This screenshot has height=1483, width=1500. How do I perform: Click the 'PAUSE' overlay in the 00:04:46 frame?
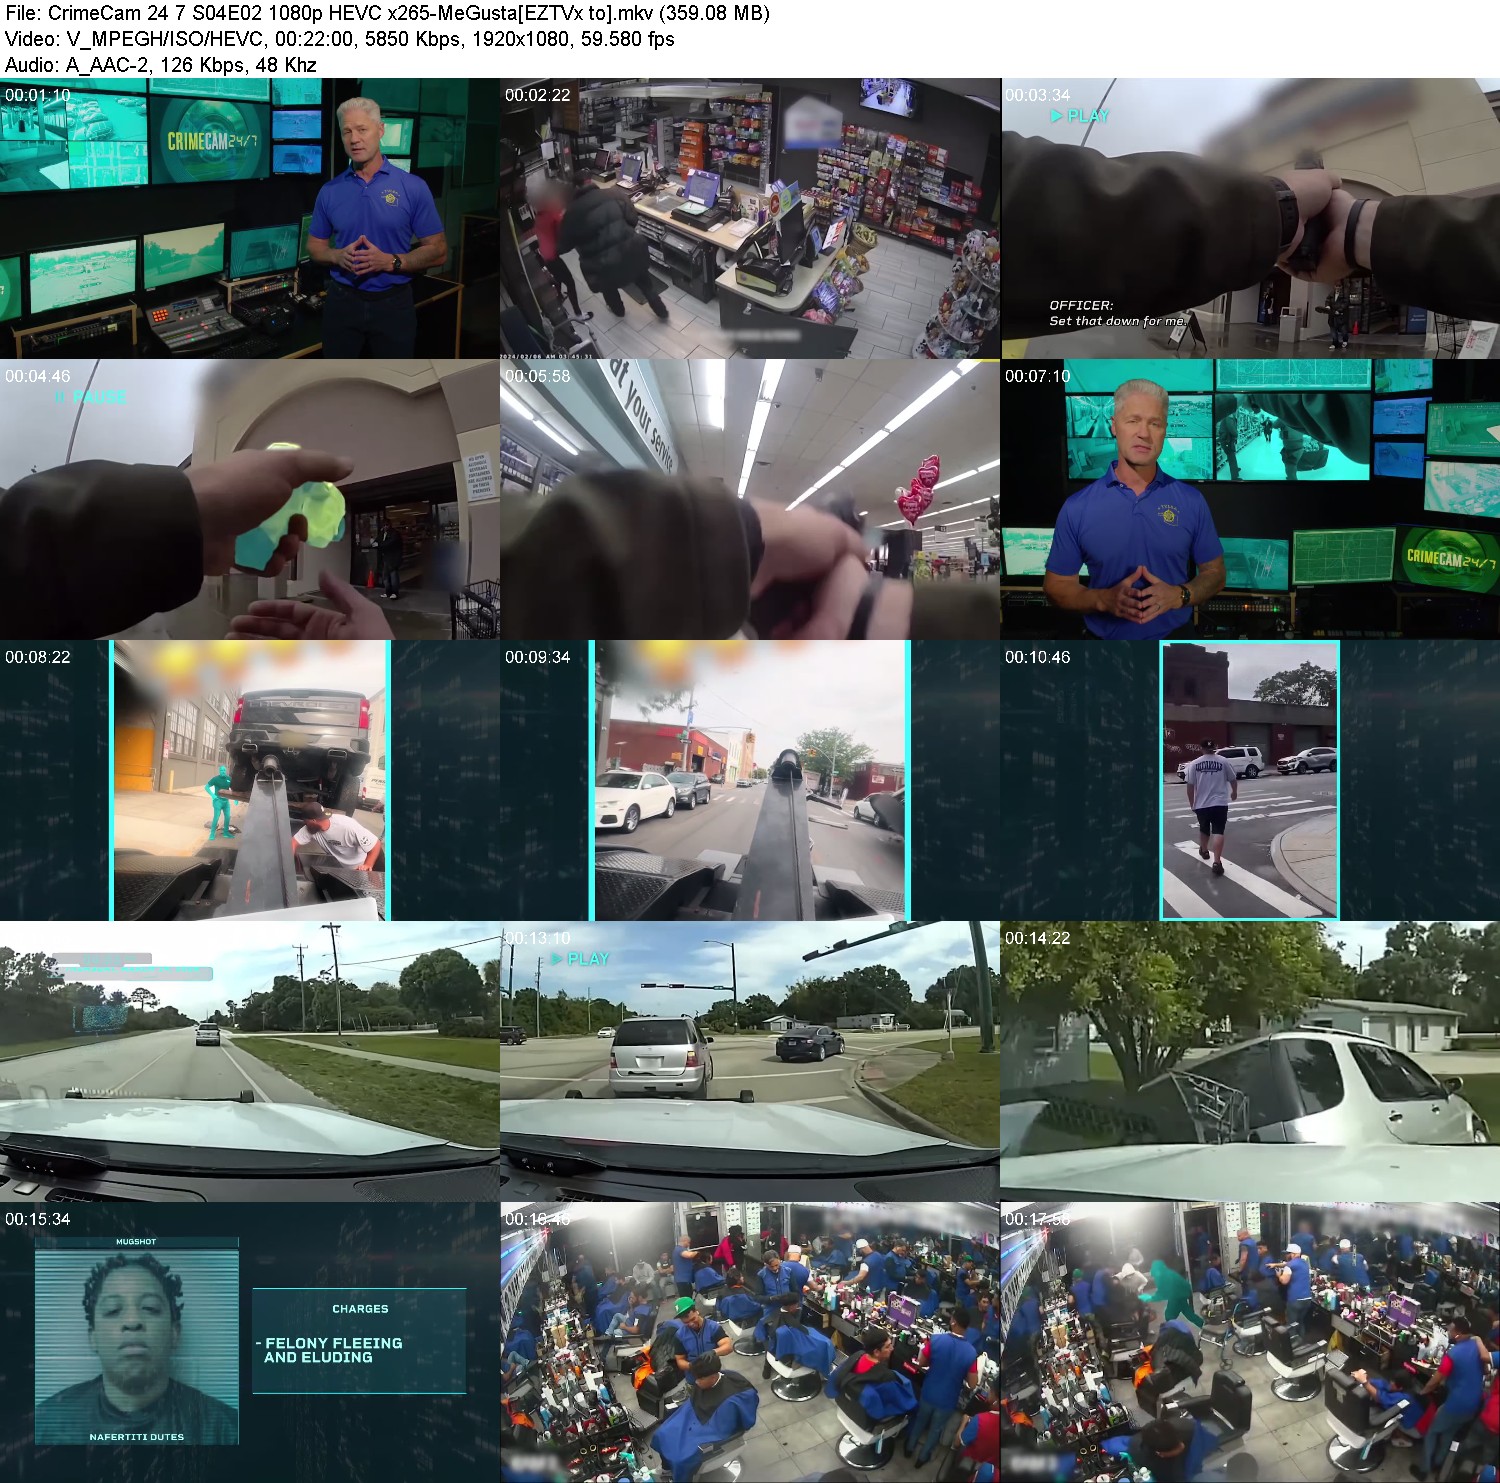[90, 397]
